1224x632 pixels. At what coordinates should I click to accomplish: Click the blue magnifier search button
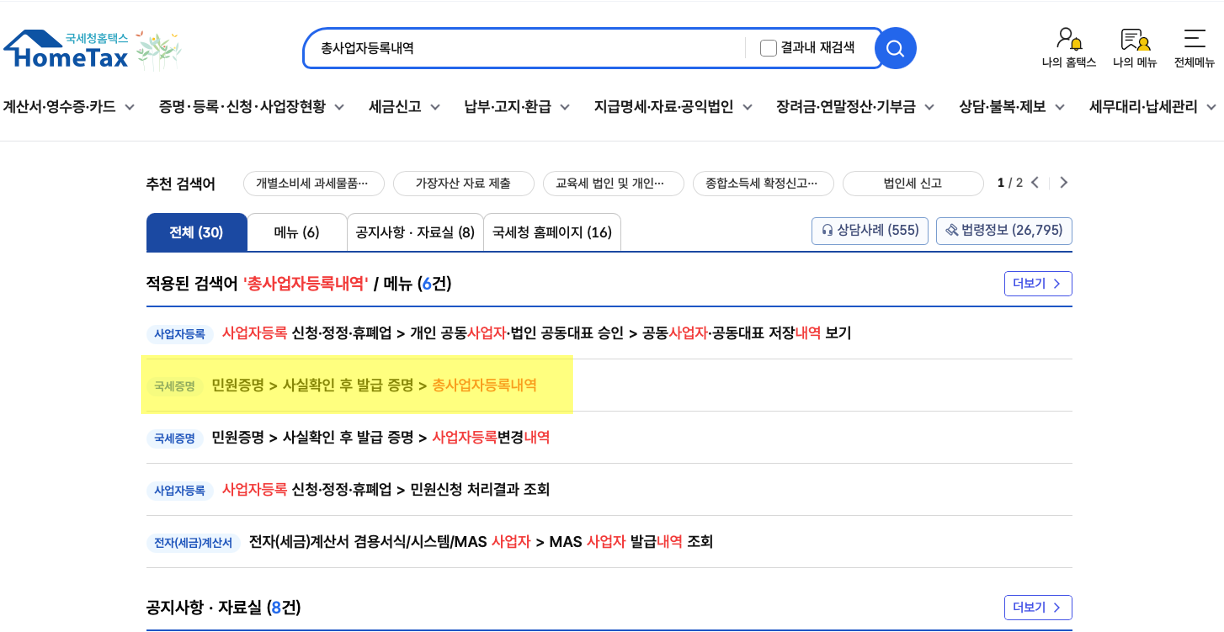pyautogui.click(x=895, y=48)
